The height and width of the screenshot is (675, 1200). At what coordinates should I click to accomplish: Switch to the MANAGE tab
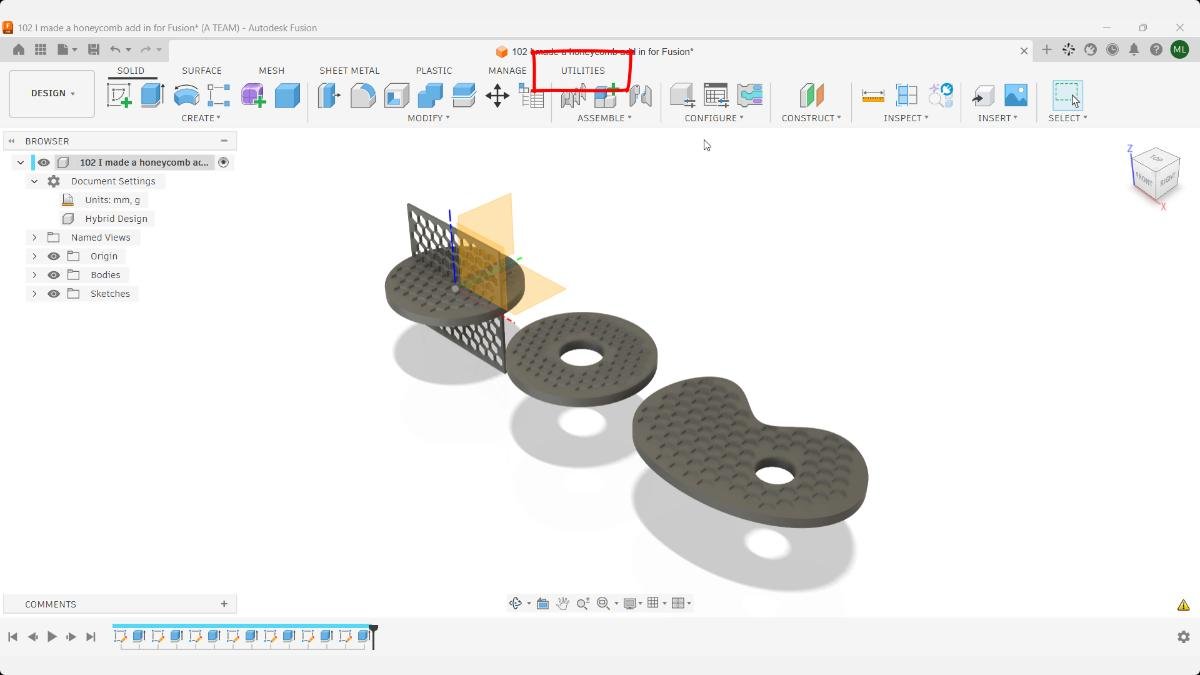(507, 71)
